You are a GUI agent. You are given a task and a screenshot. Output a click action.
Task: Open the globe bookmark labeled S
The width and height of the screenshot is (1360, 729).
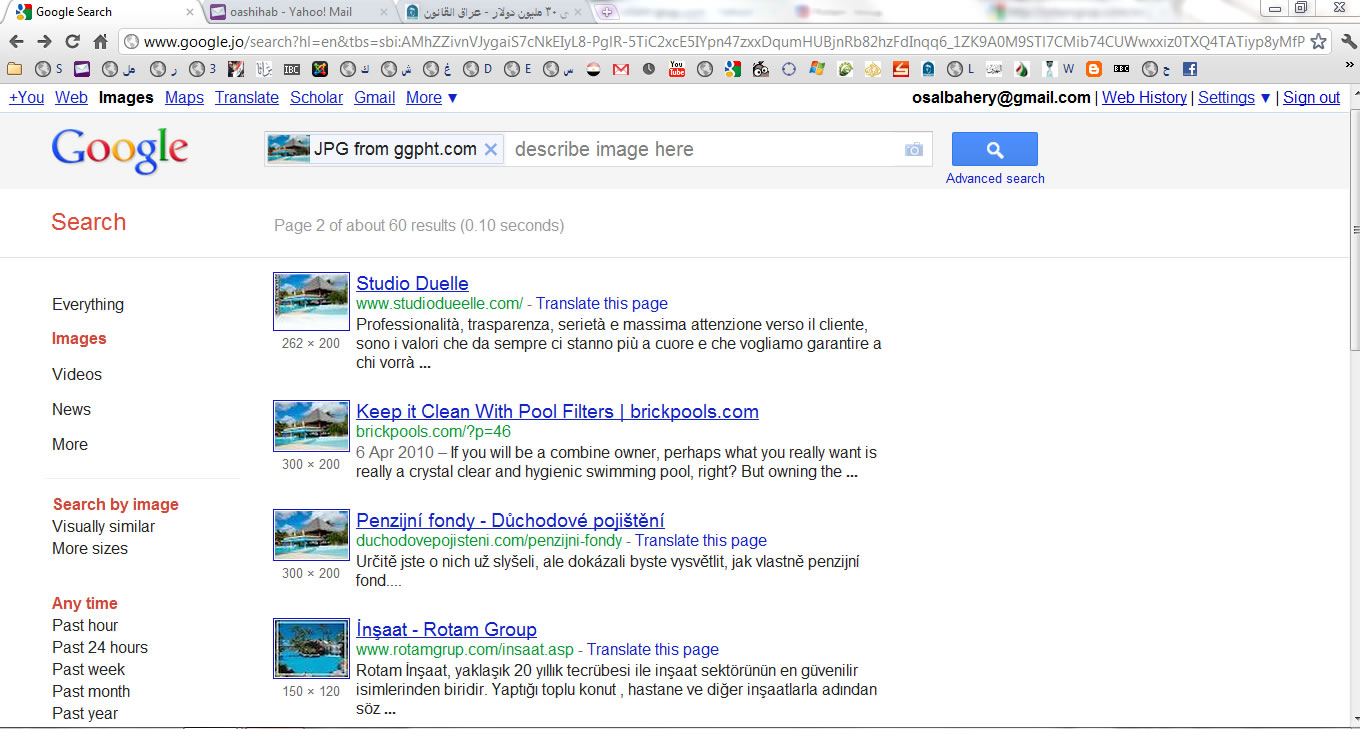[x=49, y=69]
